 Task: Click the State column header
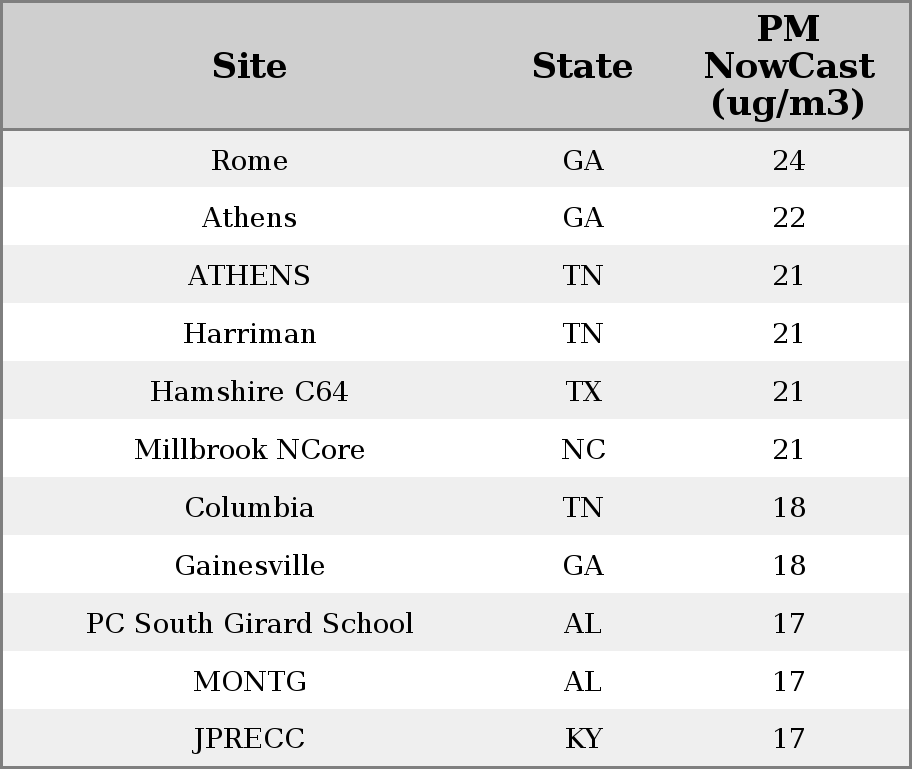pyautogui.click(x=582, y=66)
